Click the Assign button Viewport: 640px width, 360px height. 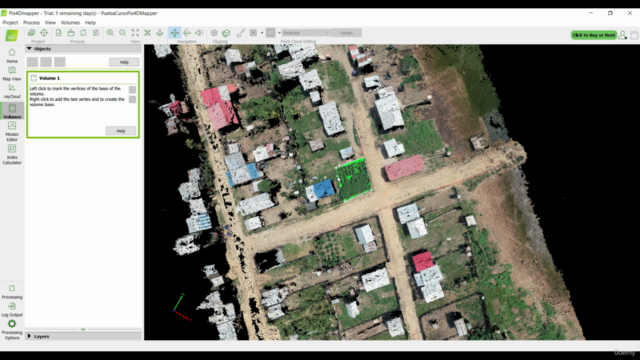click(347, 33)
